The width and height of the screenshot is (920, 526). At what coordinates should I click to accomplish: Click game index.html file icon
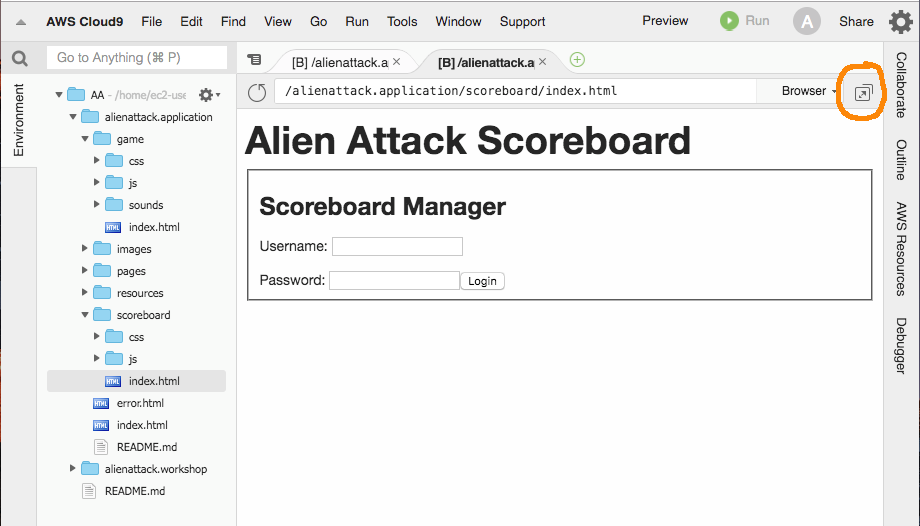[x=113, y=227]
